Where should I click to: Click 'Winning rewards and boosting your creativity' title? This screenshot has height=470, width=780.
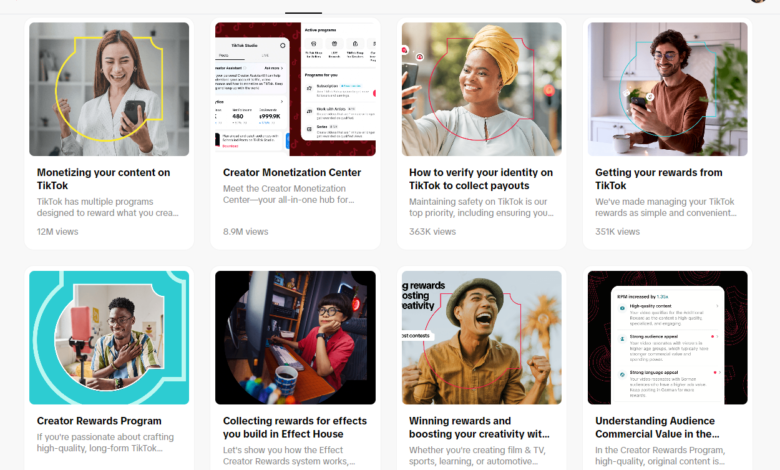coord(479,427)
